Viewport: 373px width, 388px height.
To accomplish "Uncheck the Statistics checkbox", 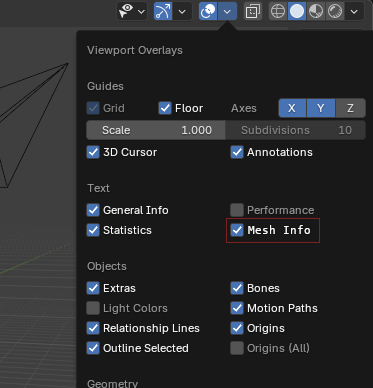I will coord(93,230).
